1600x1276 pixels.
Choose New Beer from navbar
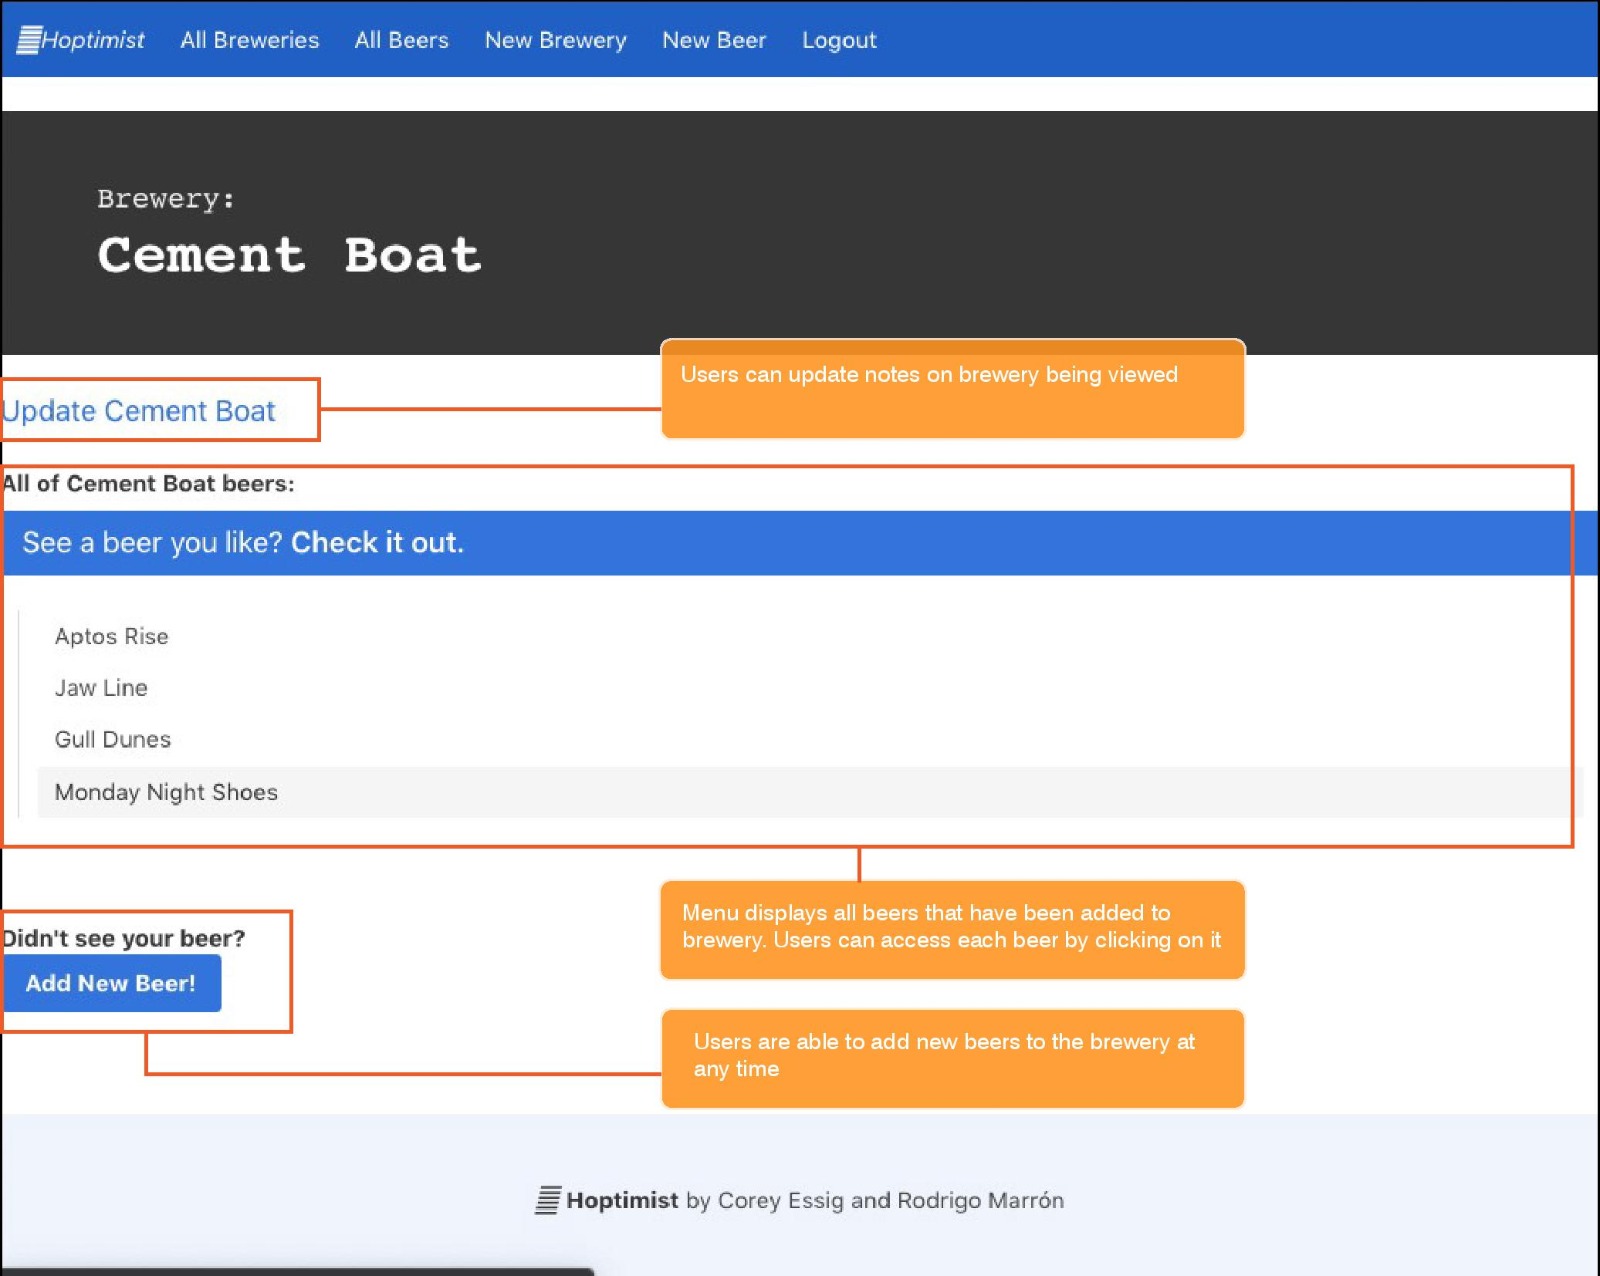click(x=714, y=40)
